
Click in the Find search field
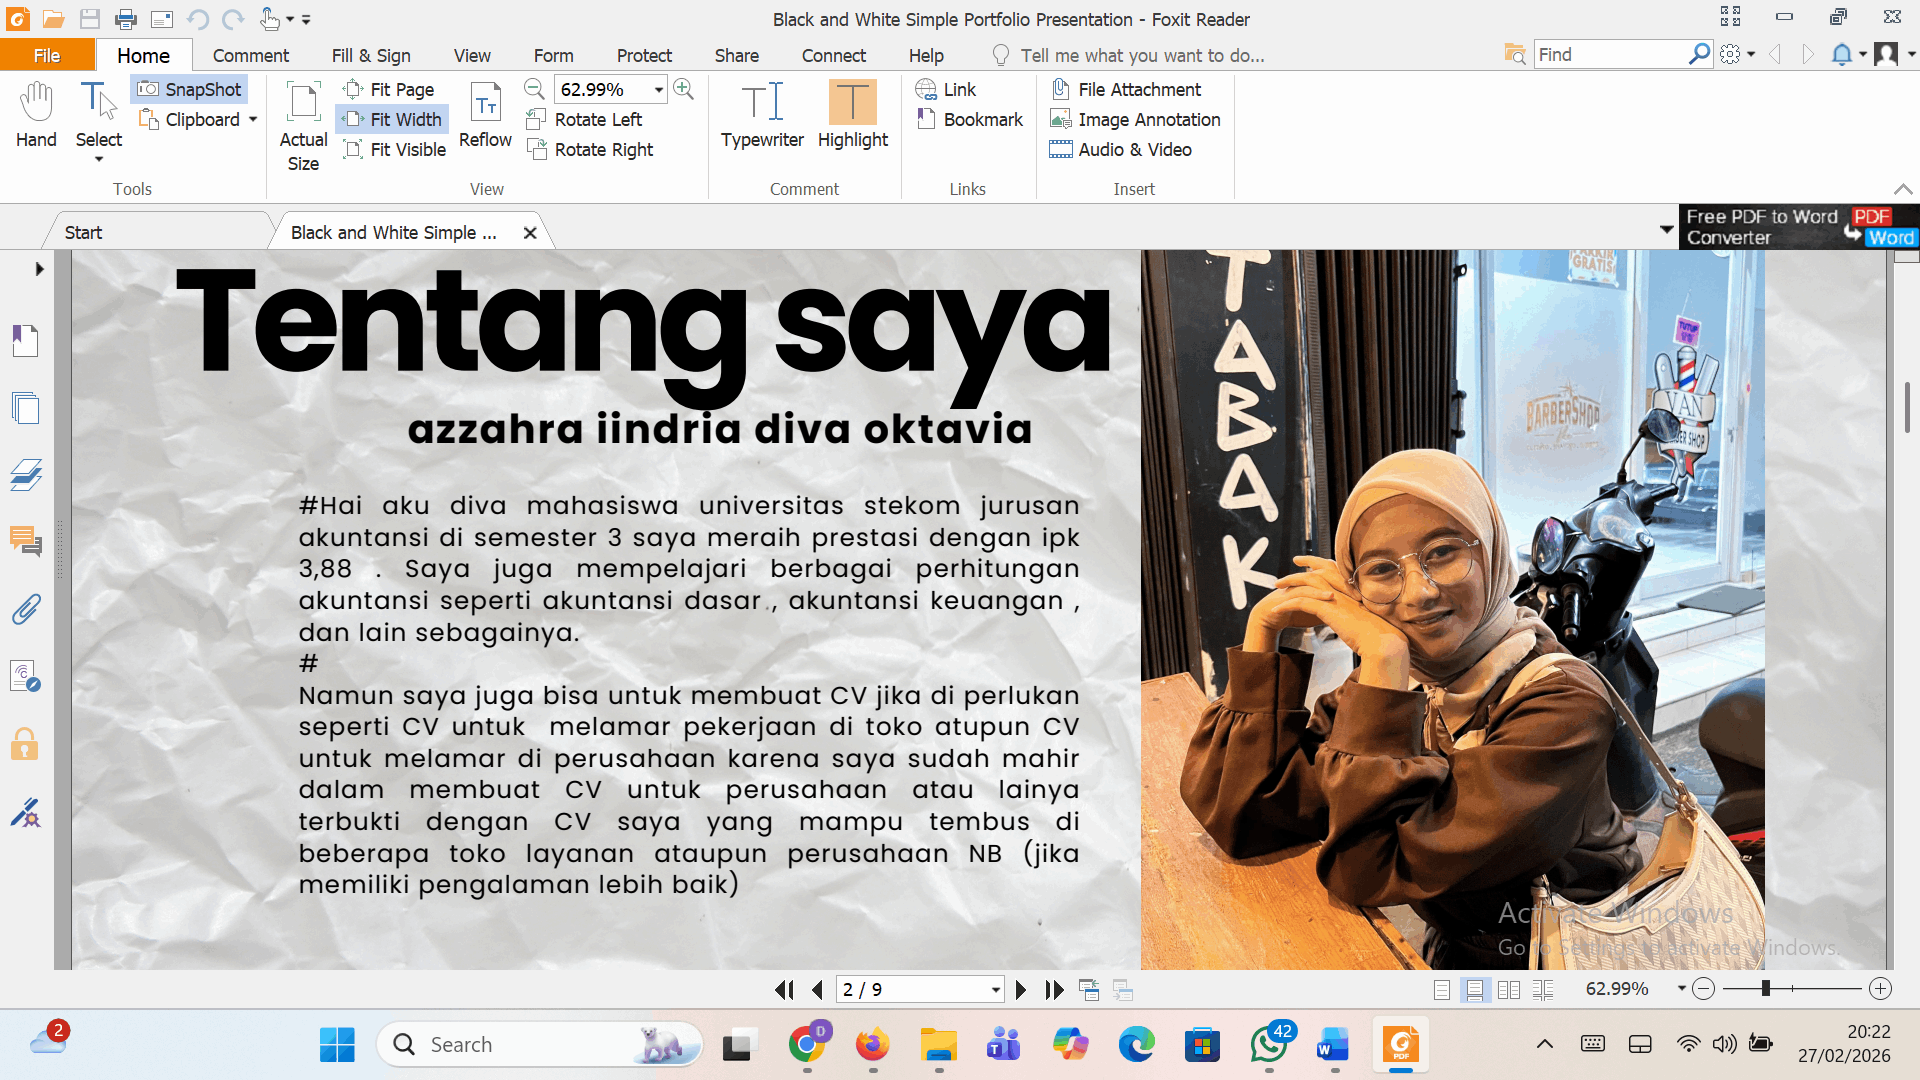1609,55
